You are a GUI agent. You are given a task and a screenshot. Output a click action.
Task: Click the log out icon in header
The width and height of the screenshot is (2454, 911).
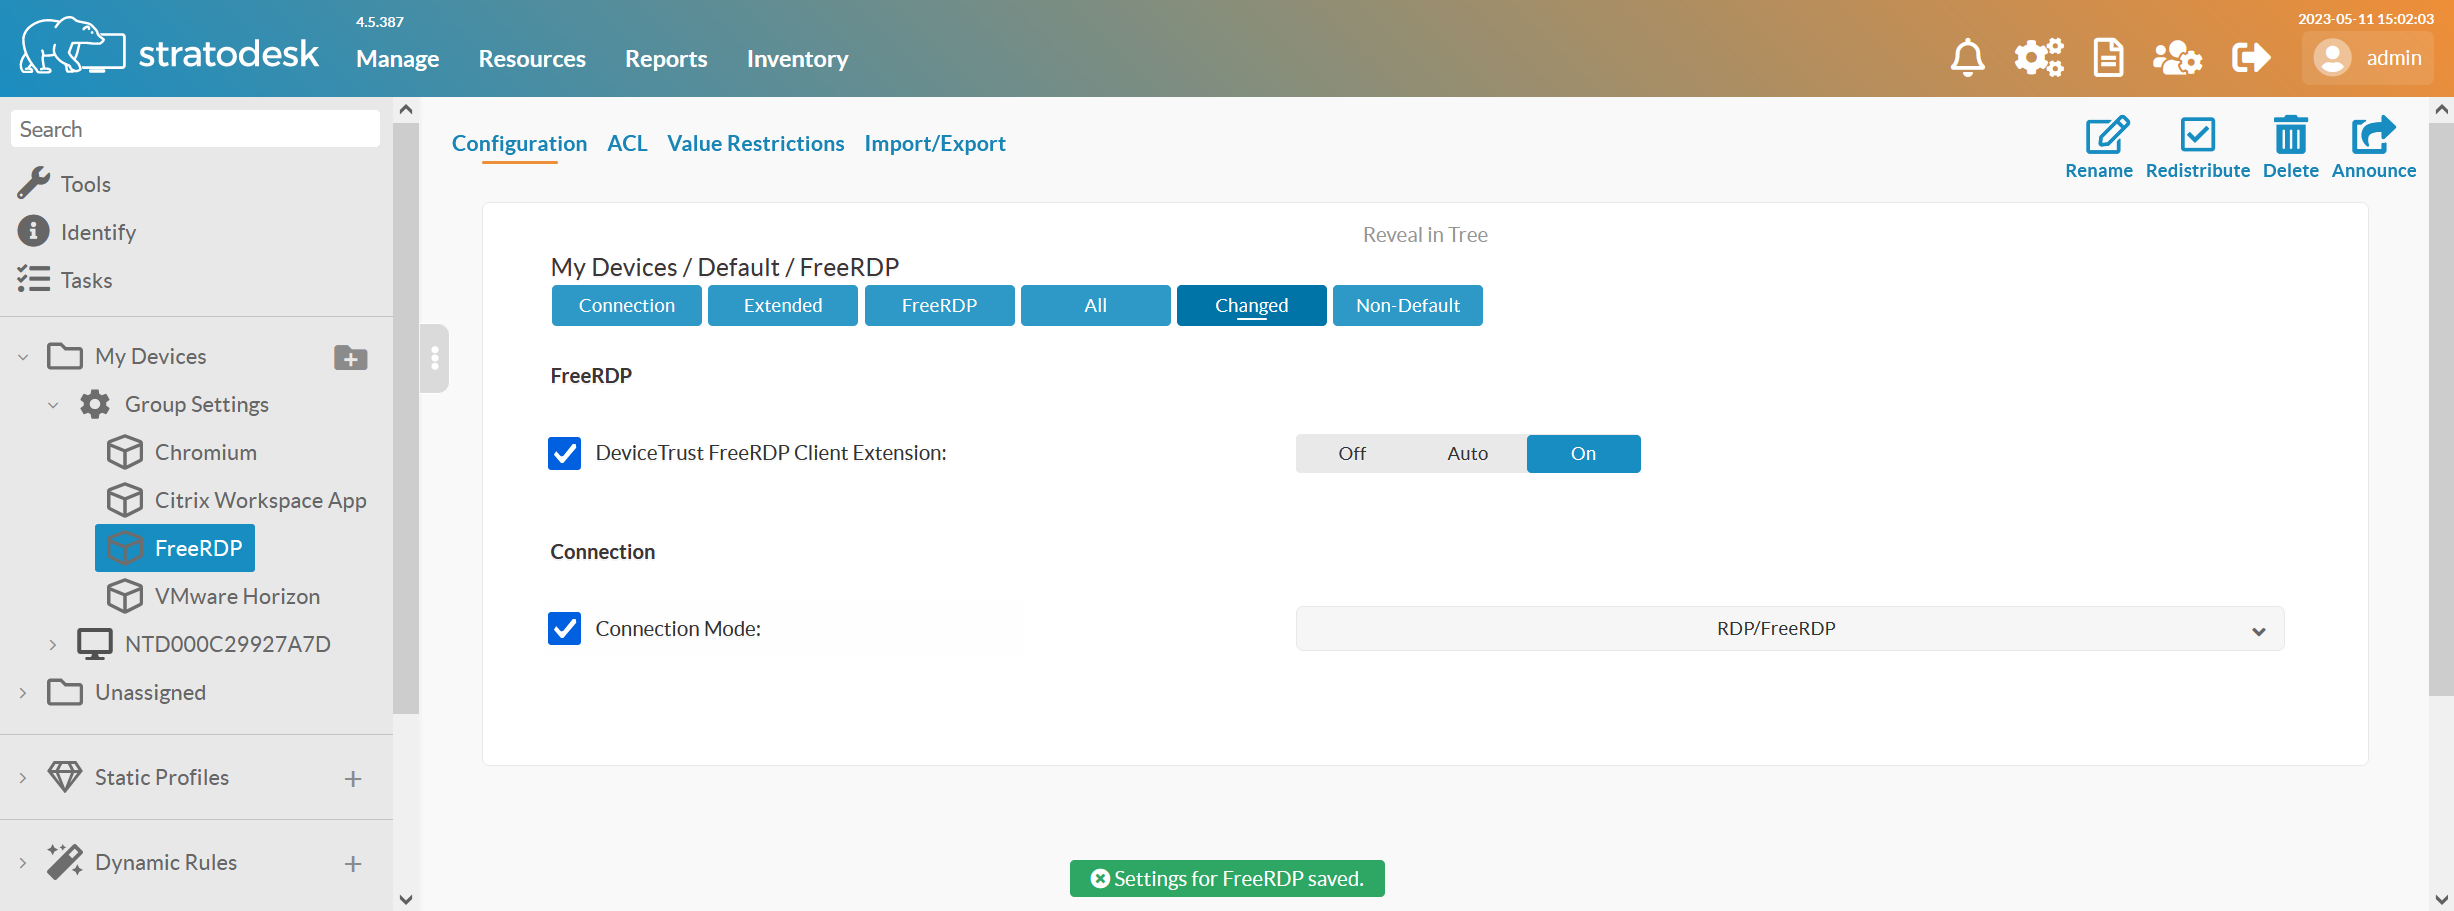(x=2251, y=57)
